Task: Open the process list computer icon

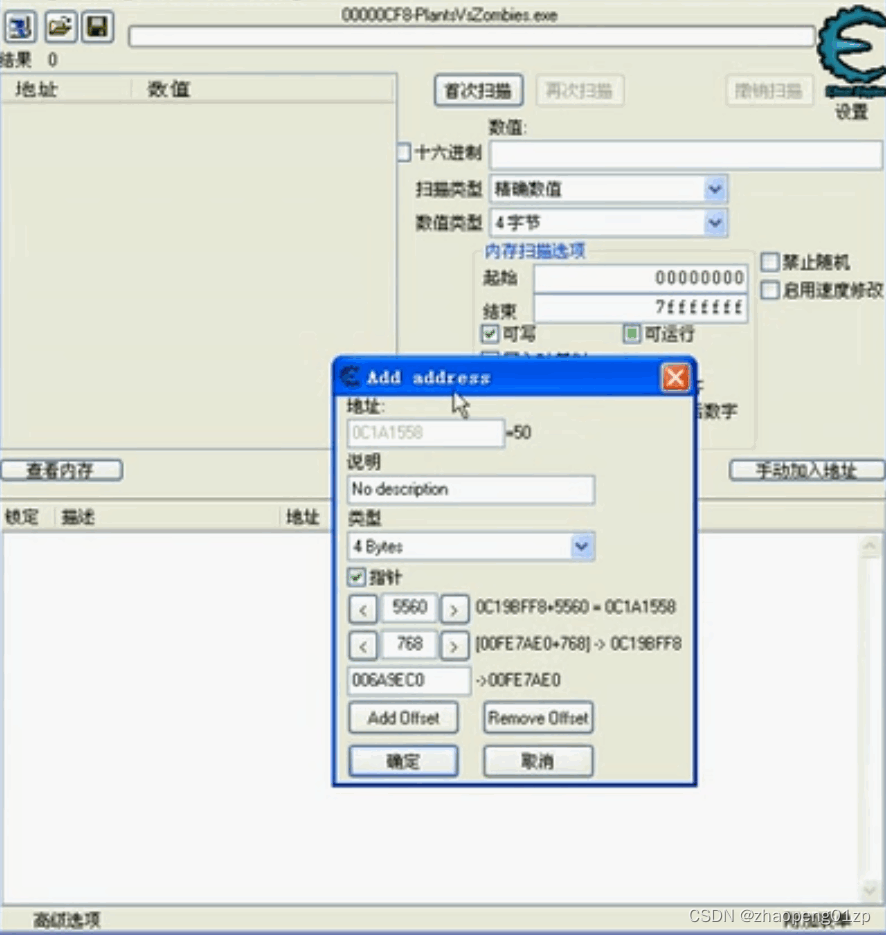Action: [x=21, y=27]
